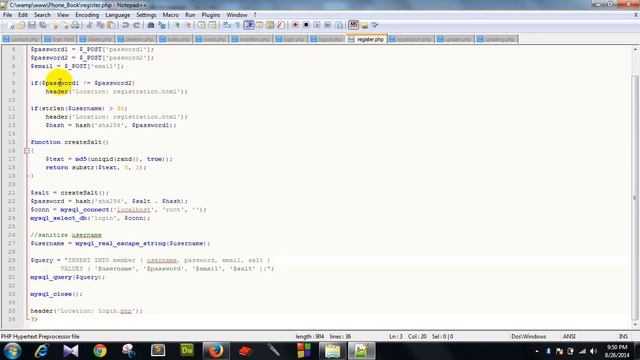This screenshot has height=360, width=640.
Task: Start macro recording with the red dot
Action: point(296,25)
